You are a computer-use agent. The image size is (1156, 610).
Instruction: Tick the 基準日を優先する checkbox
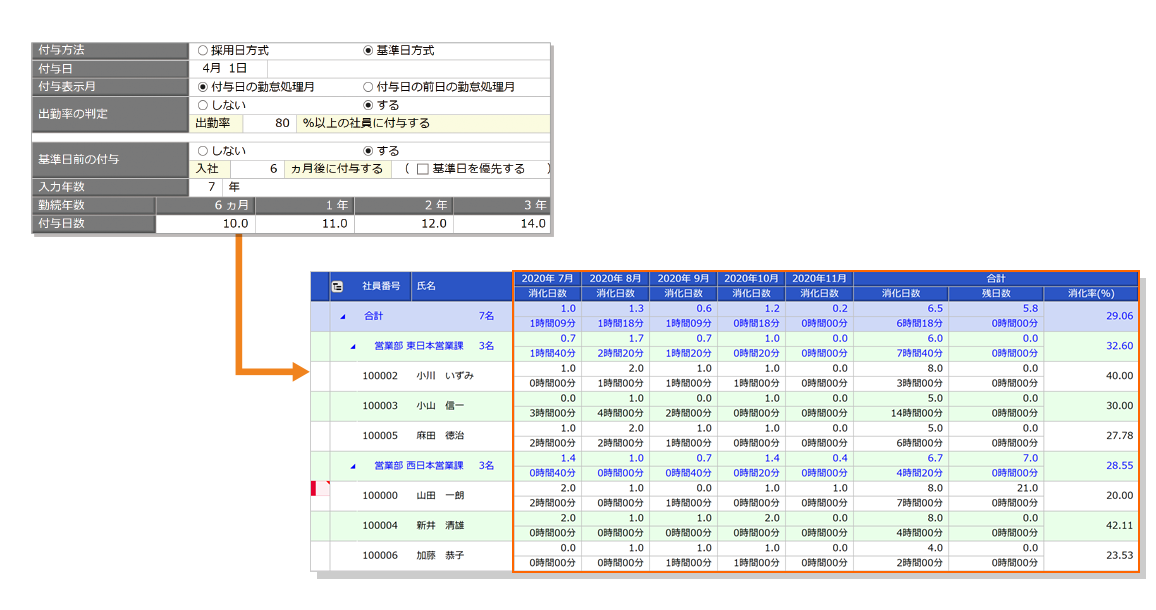[x=422, y=169]
